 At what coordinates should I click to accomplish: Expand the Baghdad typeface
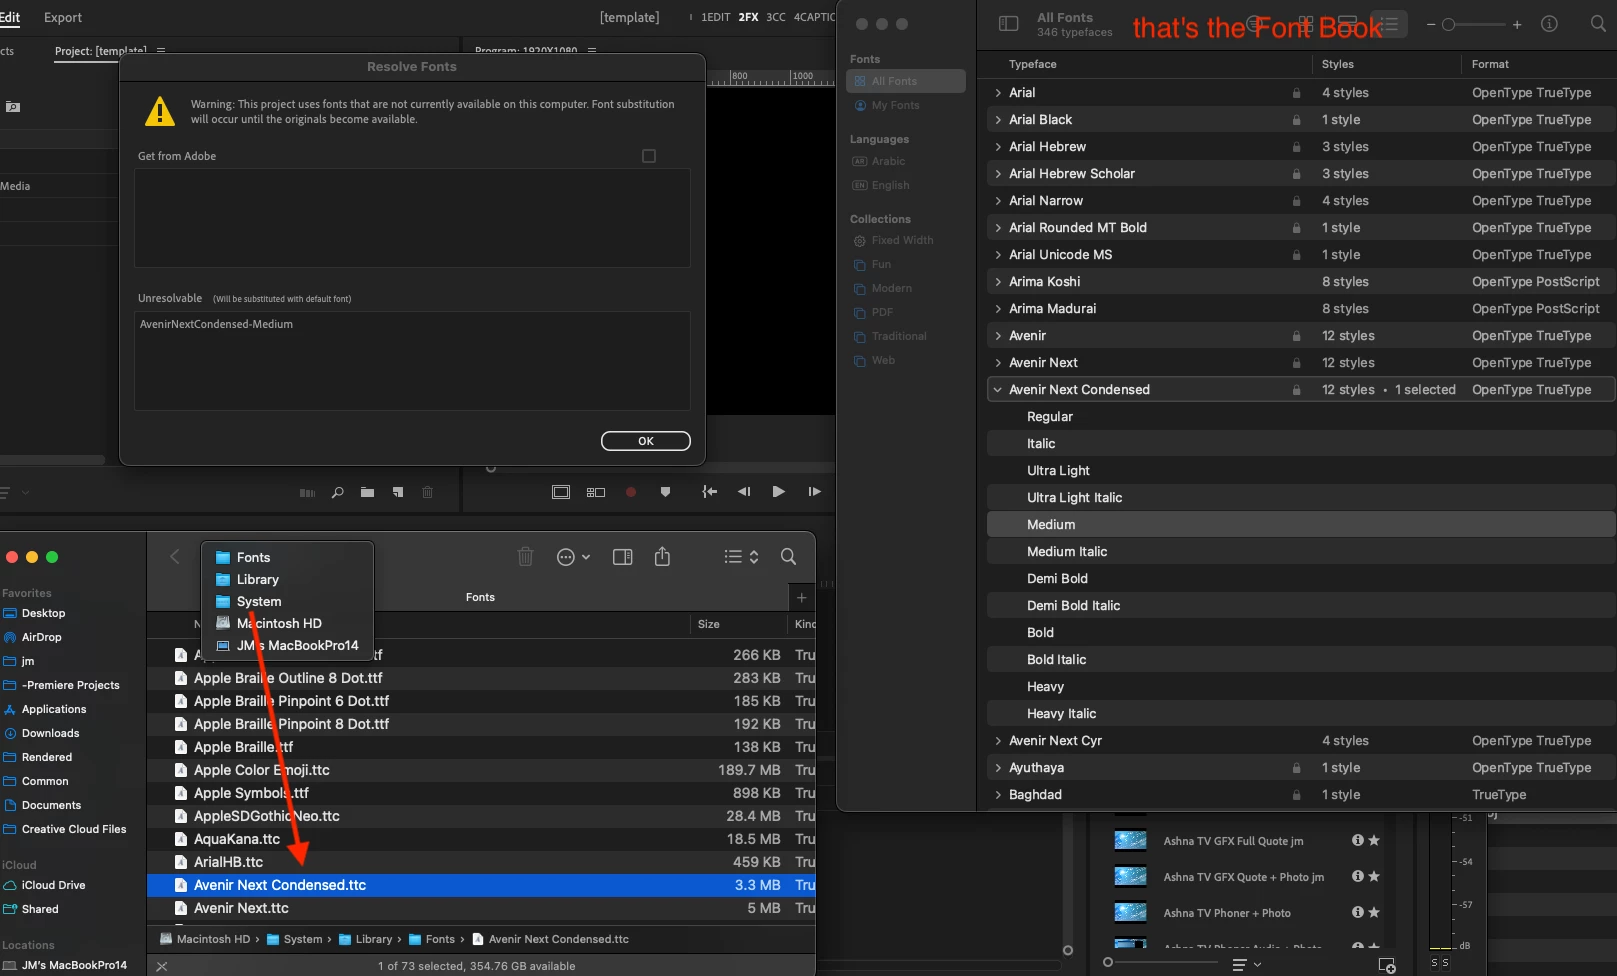coord(998,795)
